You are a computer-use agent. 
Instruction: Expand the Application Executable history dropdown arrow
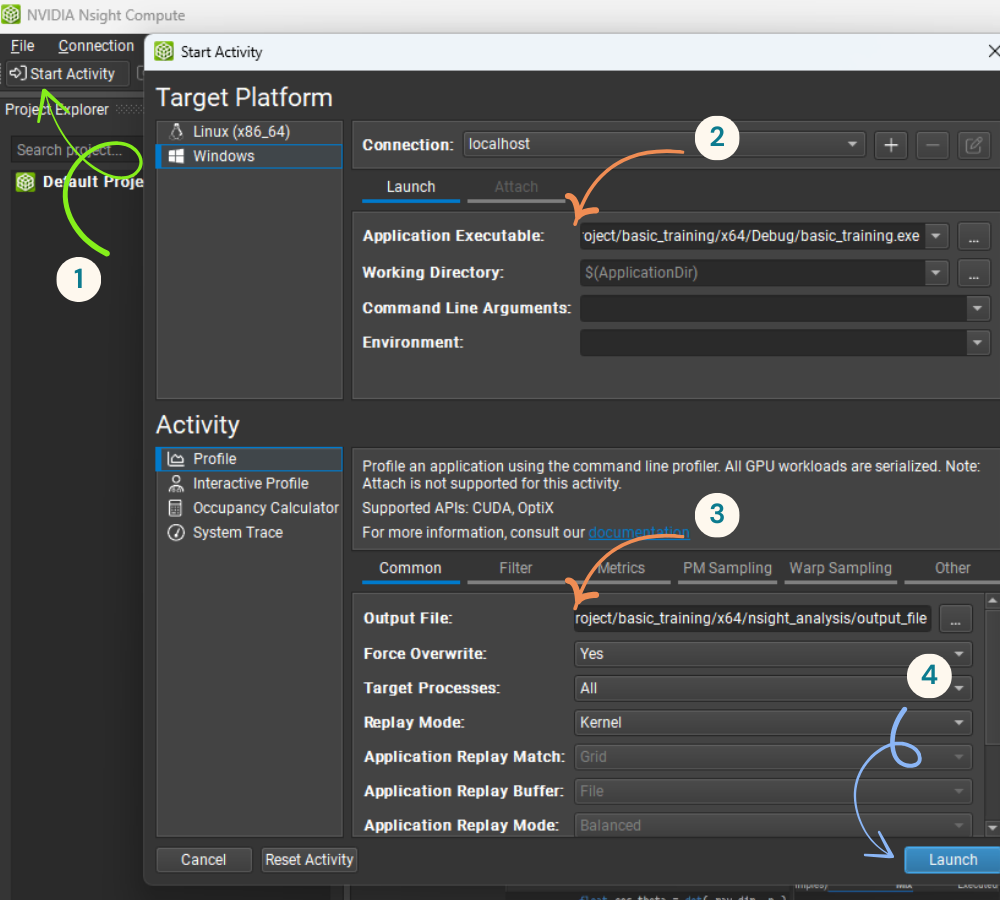[936, 236]
